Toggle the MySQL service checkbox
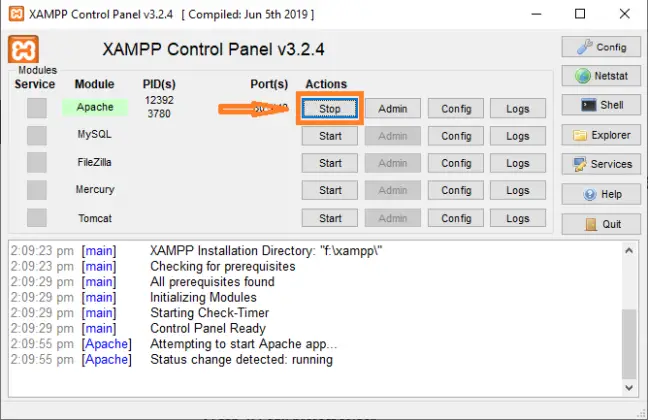648x420 pixels. [x=37, y=136]
